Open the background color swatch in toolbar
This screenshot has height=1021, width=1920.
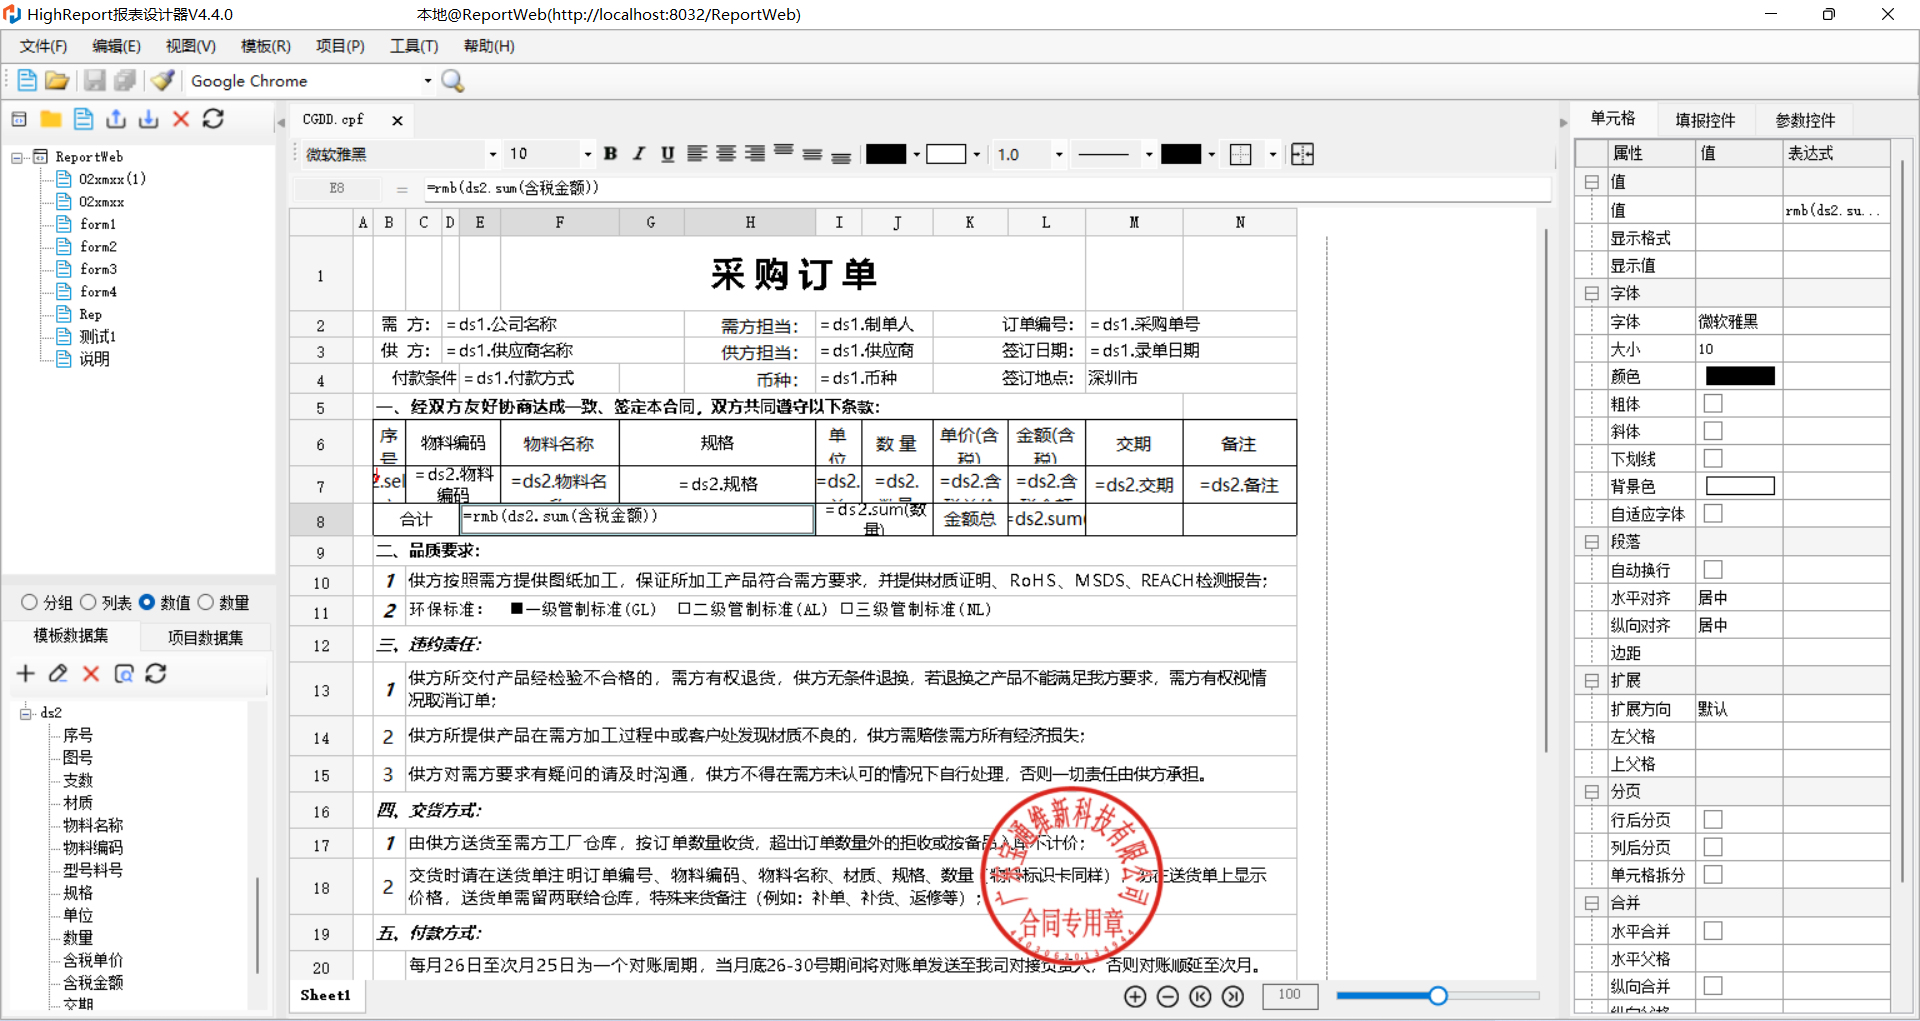click(x=946, y=154)
